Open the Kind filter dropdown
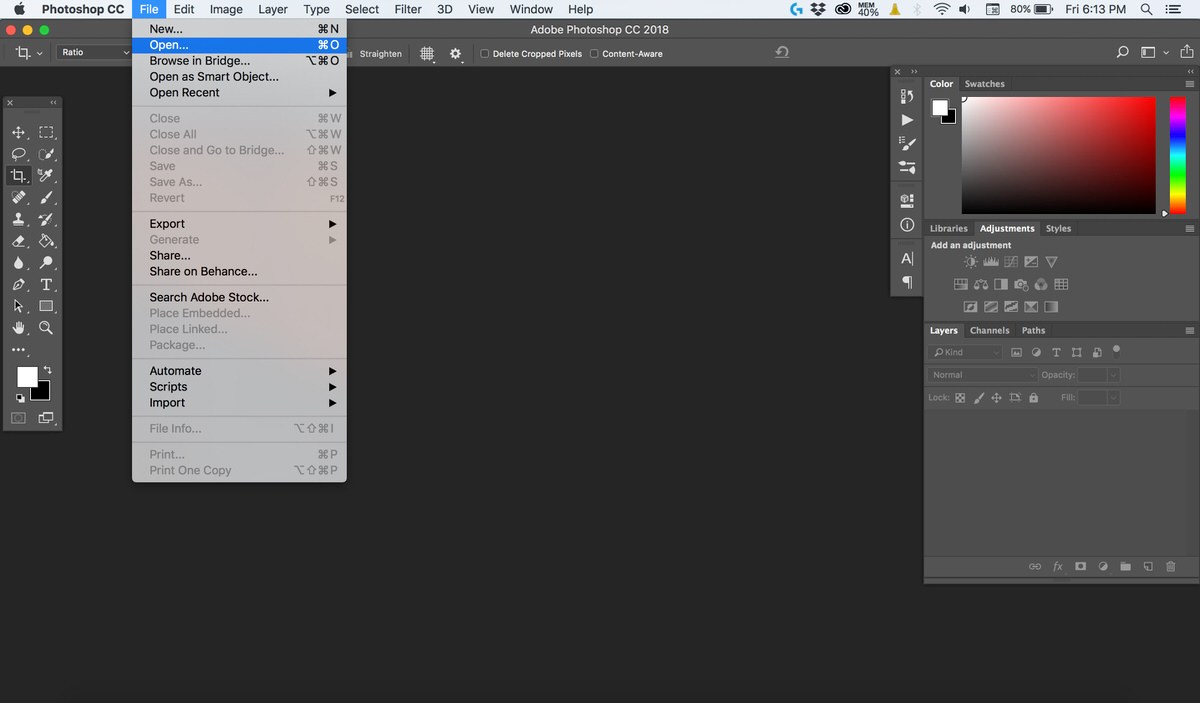The width and height of the screenshot is (1200, 703). pyautogui.click(x=965, y=352)
